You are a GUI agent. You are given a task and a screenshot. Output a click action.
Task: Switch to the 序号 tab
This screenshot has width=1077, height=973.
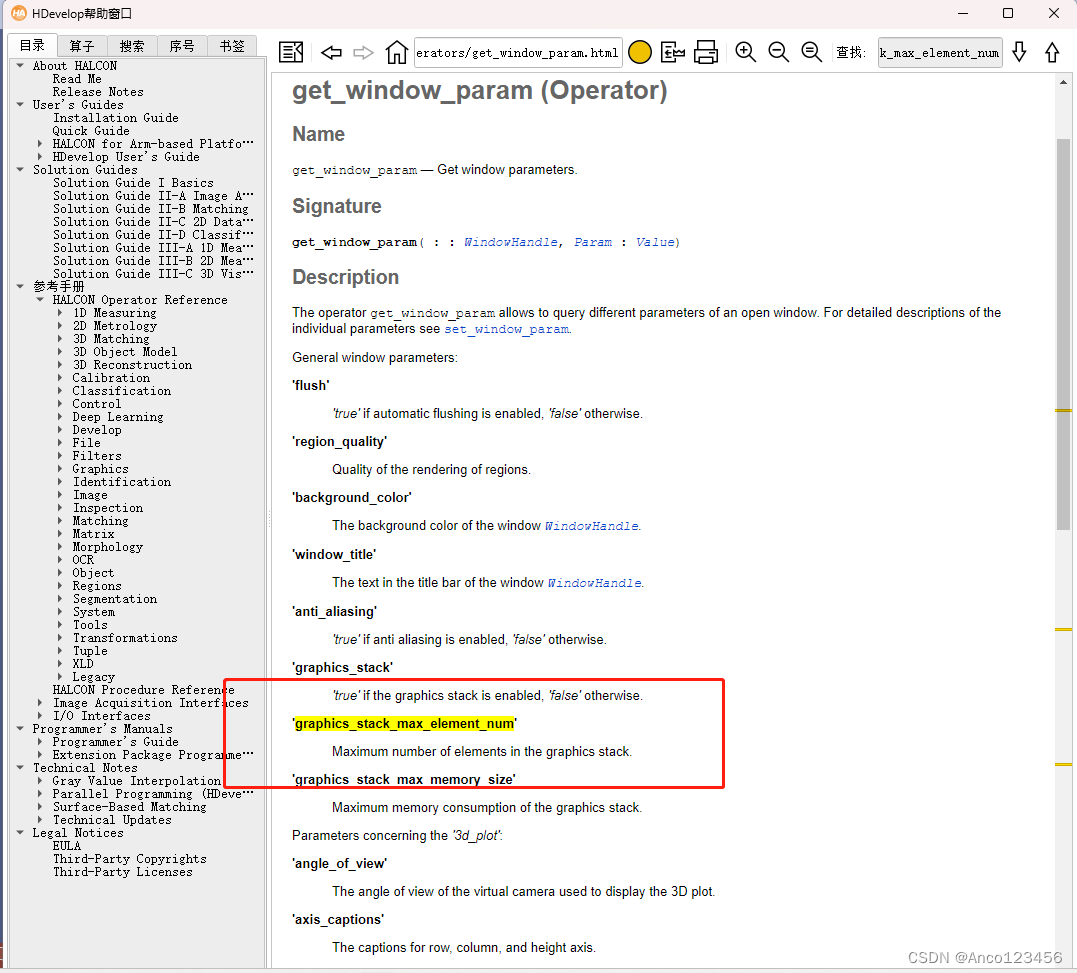point(182,46)
